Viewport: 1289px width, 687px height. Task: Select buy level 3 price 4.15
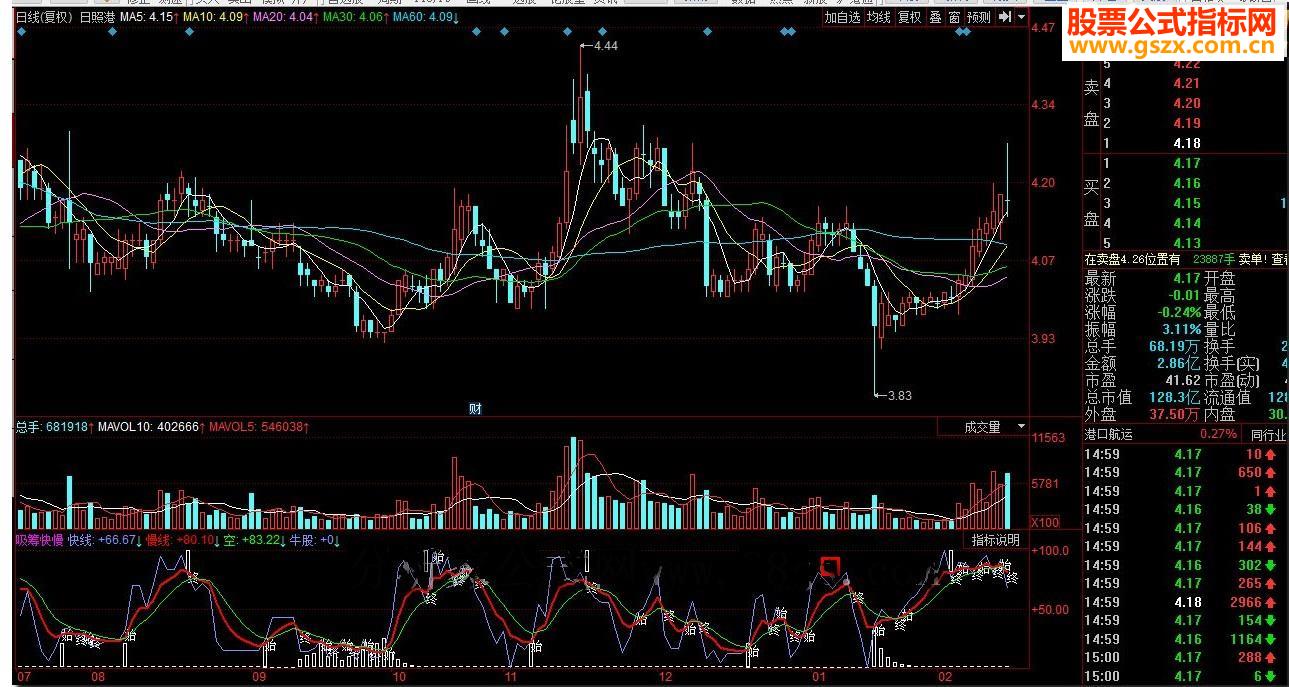tap(1187, 203)
